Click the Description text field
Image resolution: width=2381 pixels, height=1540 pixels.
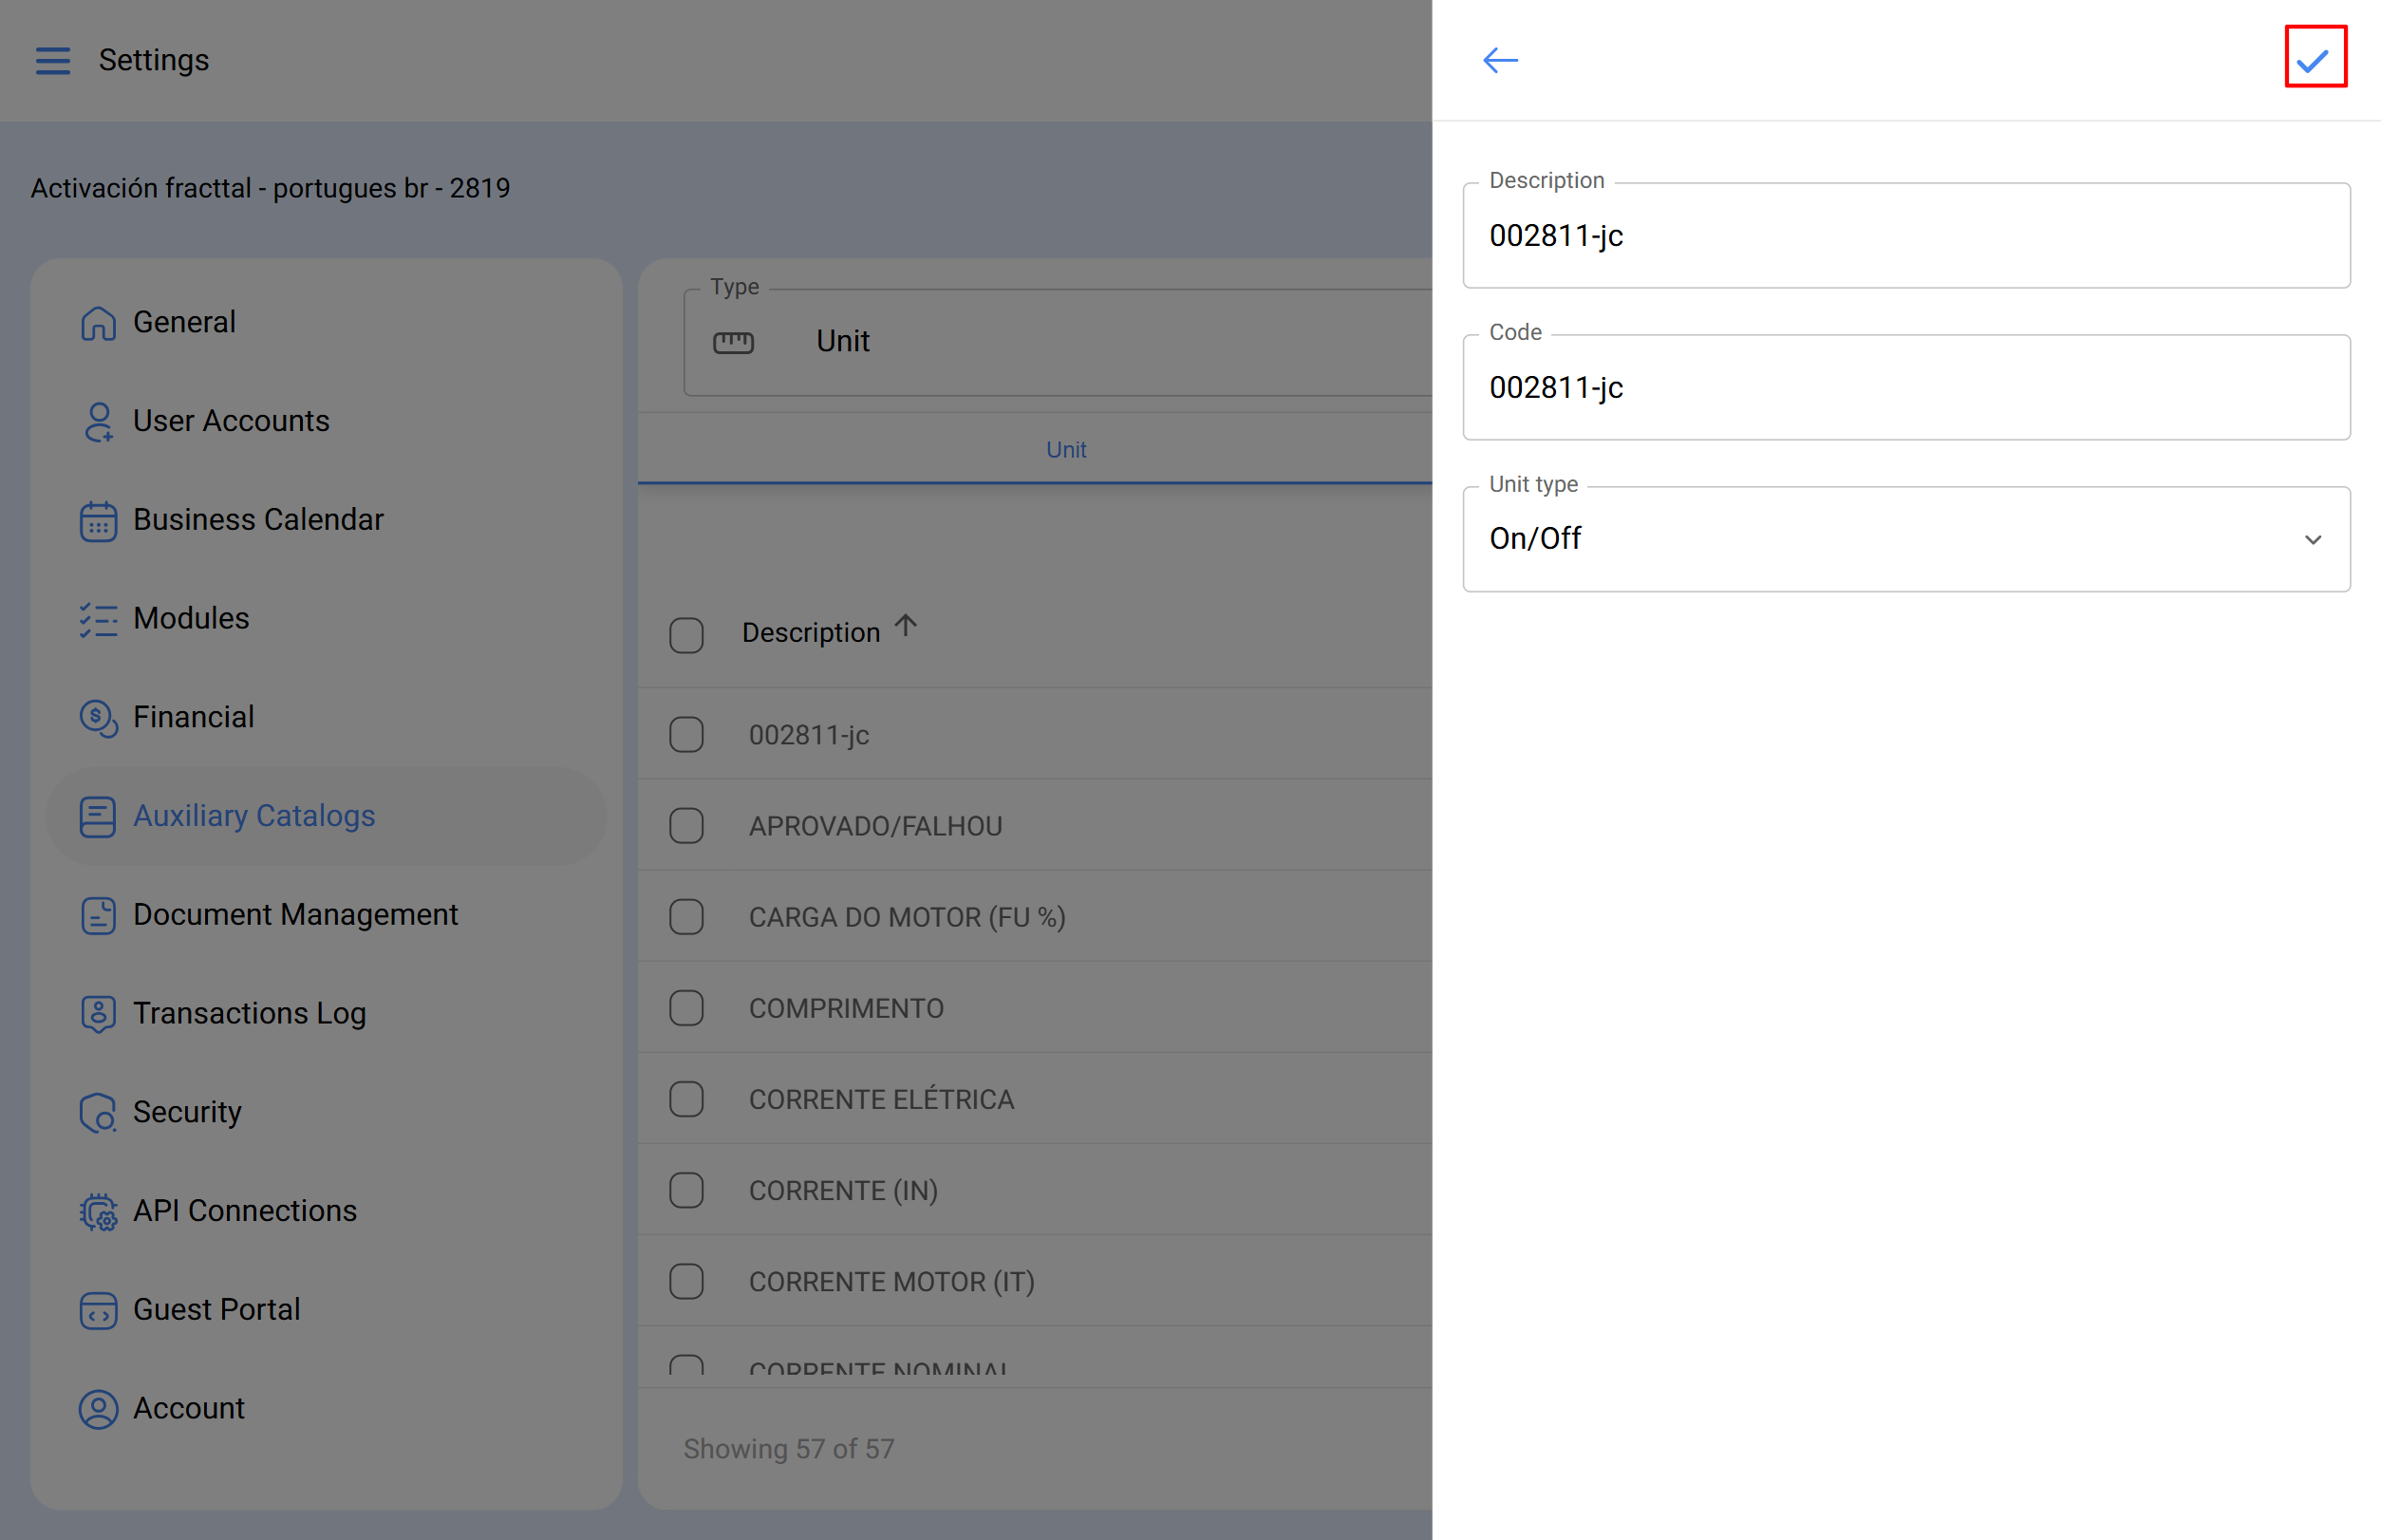[x=1905, y=236]
